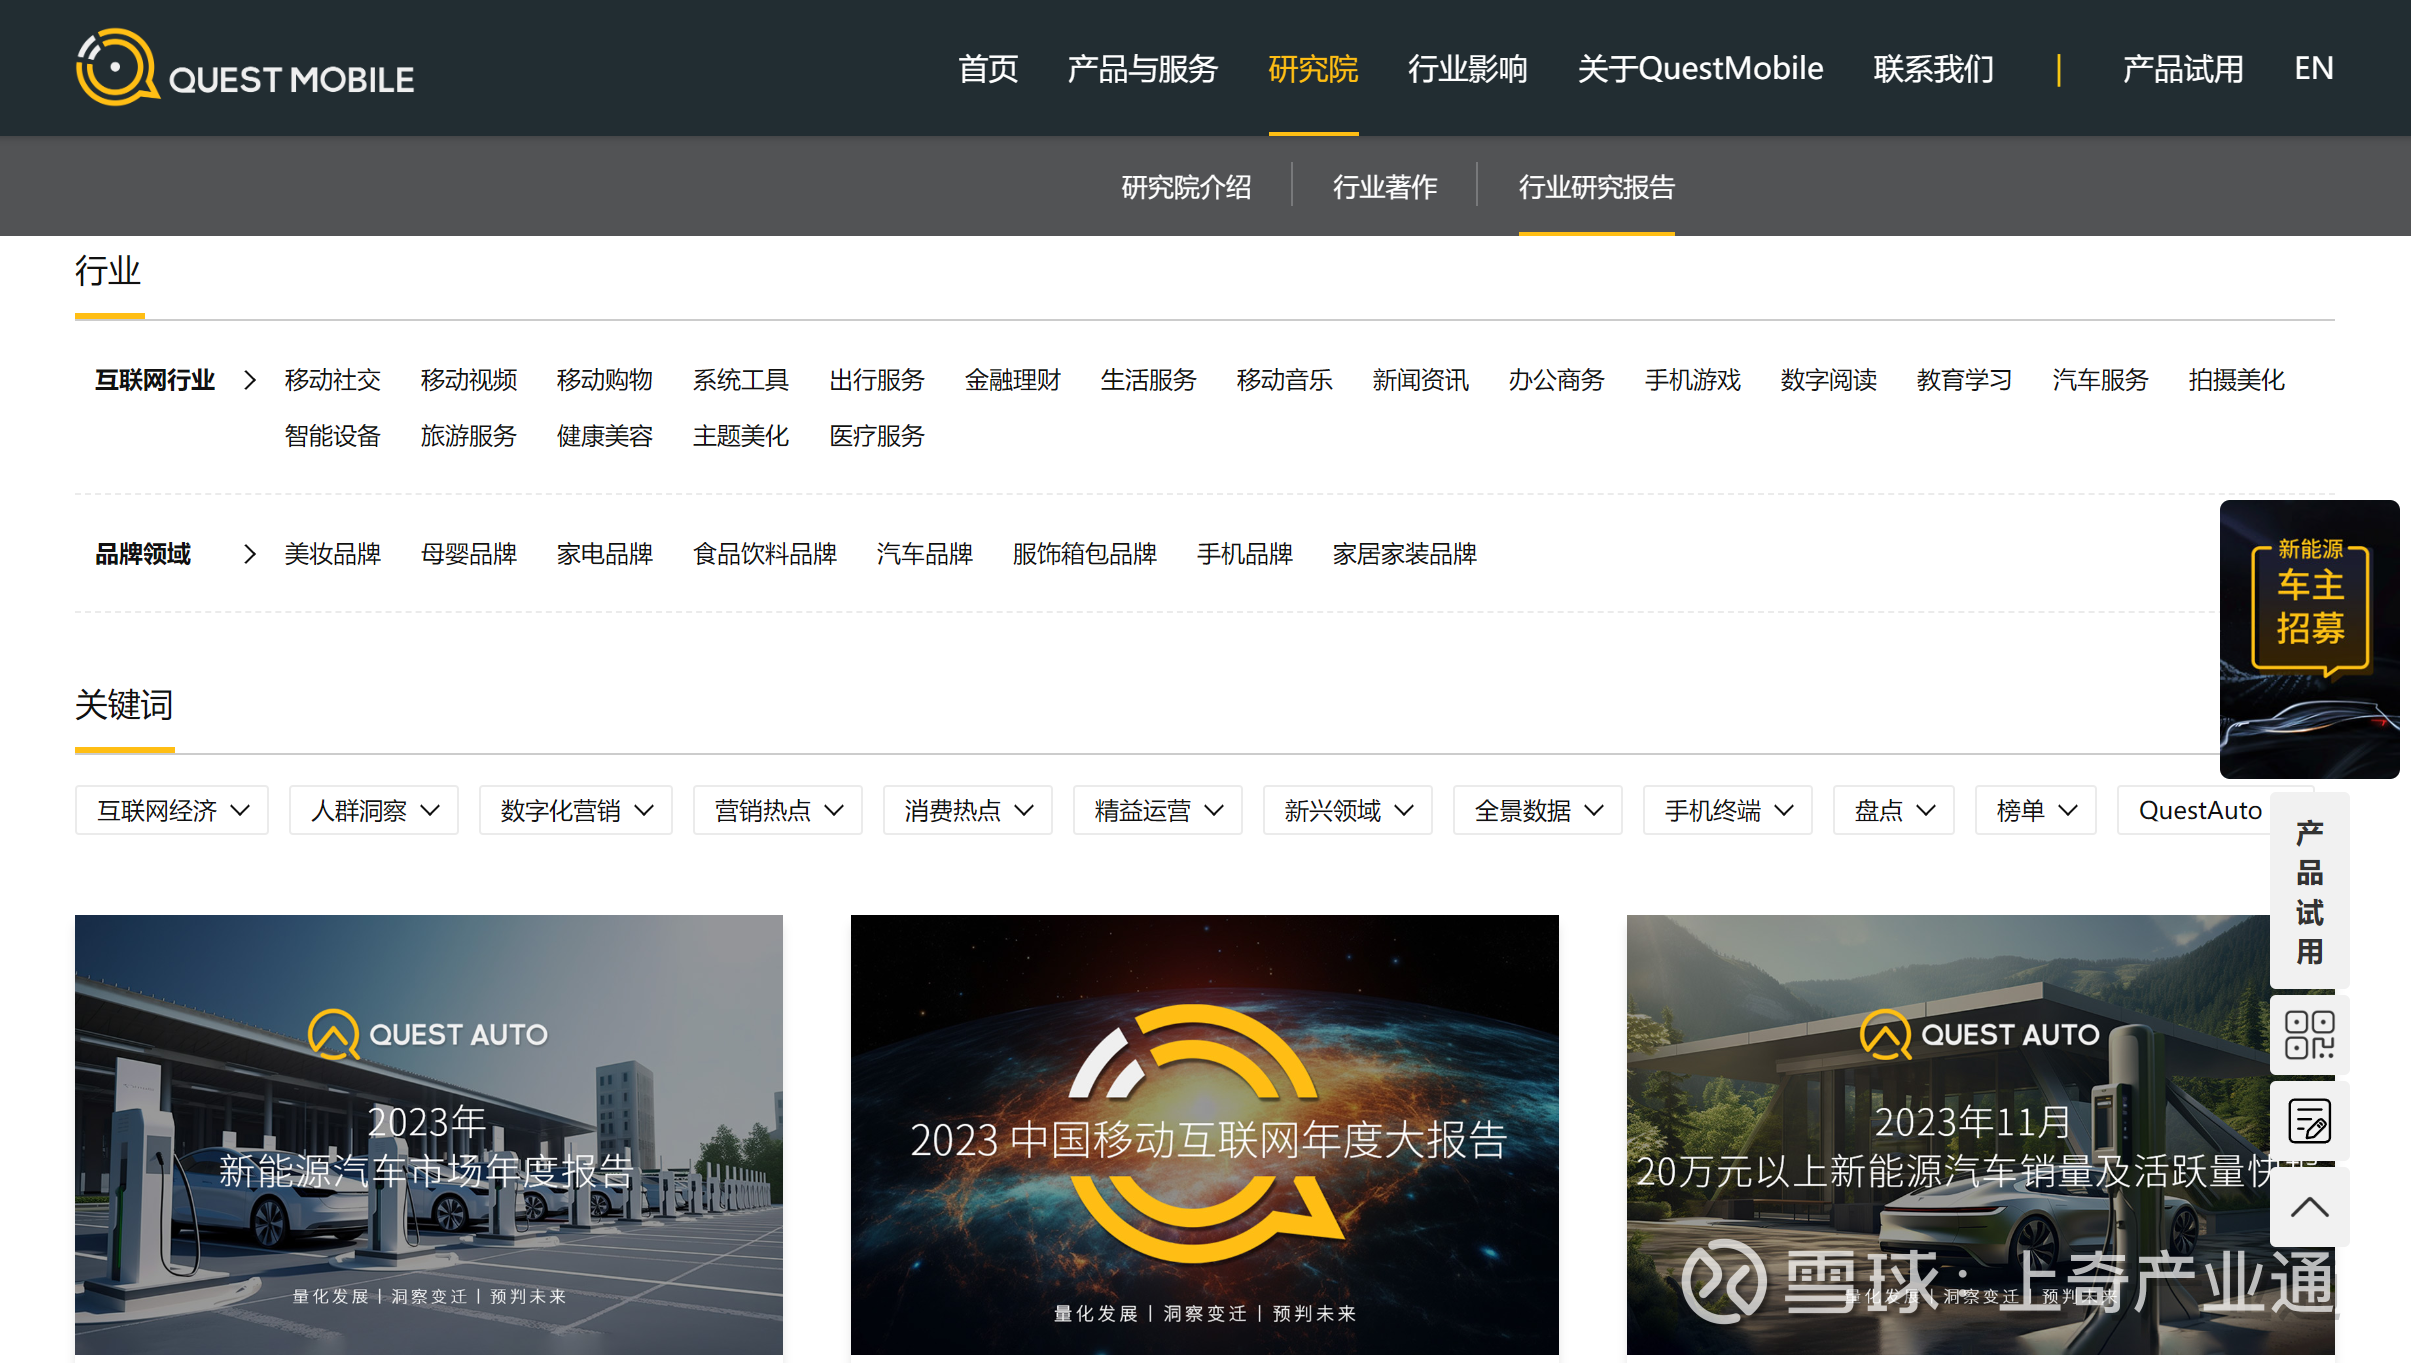
Task: Open the feedback form icon on right sidebar
Action: point(2308,1121)
